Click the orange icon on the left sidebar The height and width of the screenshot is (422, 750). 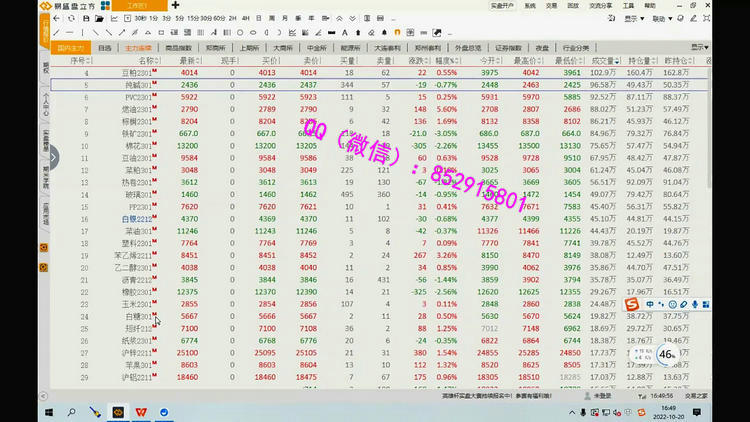point(45,246)
